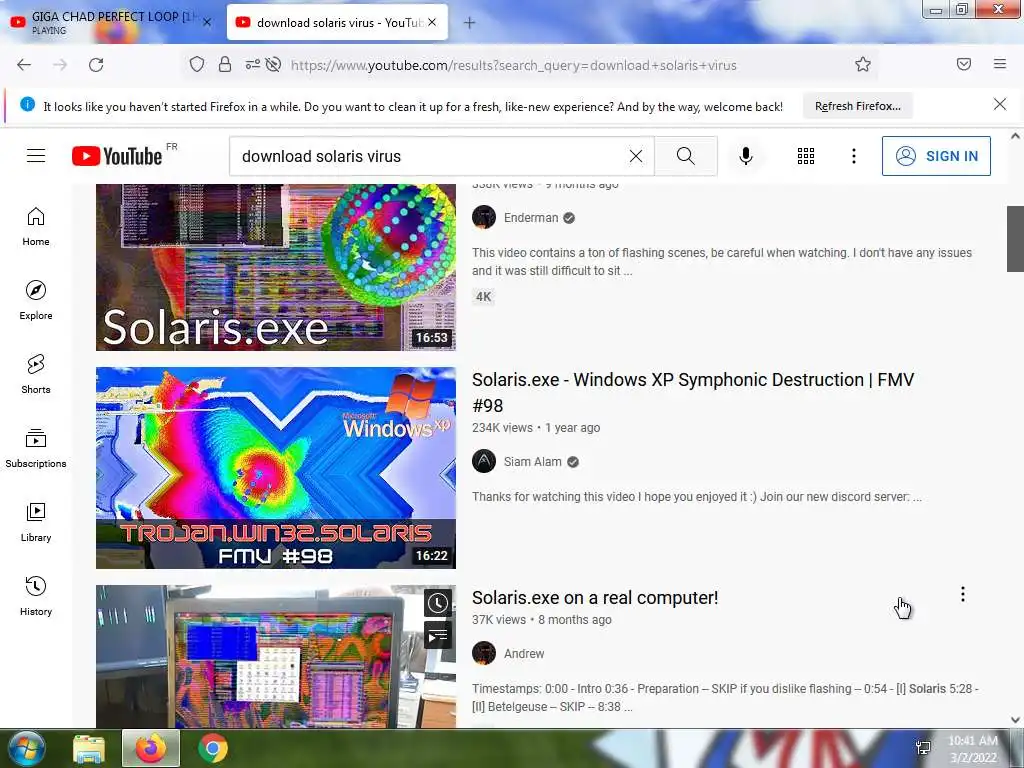Open the YouTube hamburger guide menu
Screen dimensions: 1024x768
36,155
